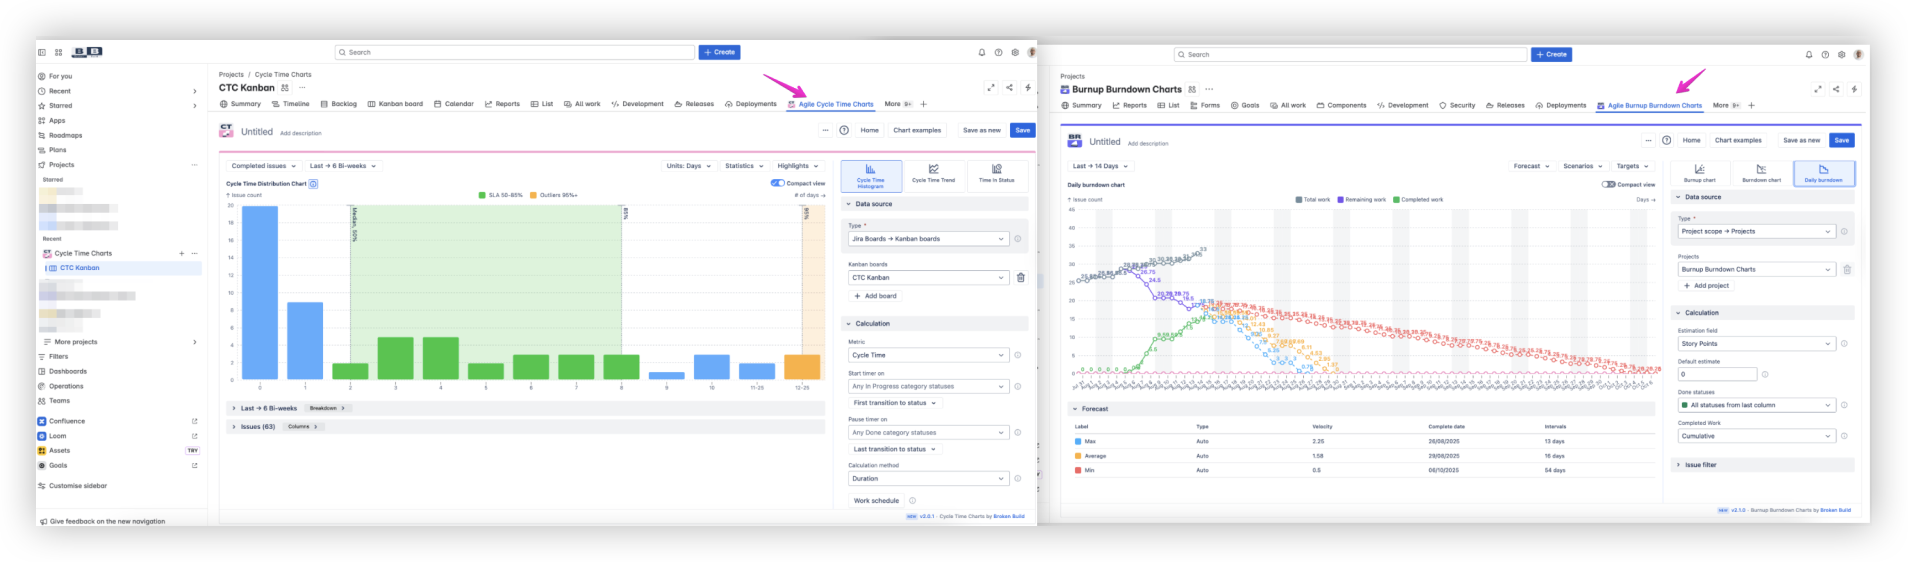This screenshot has width=1908, height=562.
Task: Click Save as new in Burnup Burndown panel
Action: pos(1802,140)
